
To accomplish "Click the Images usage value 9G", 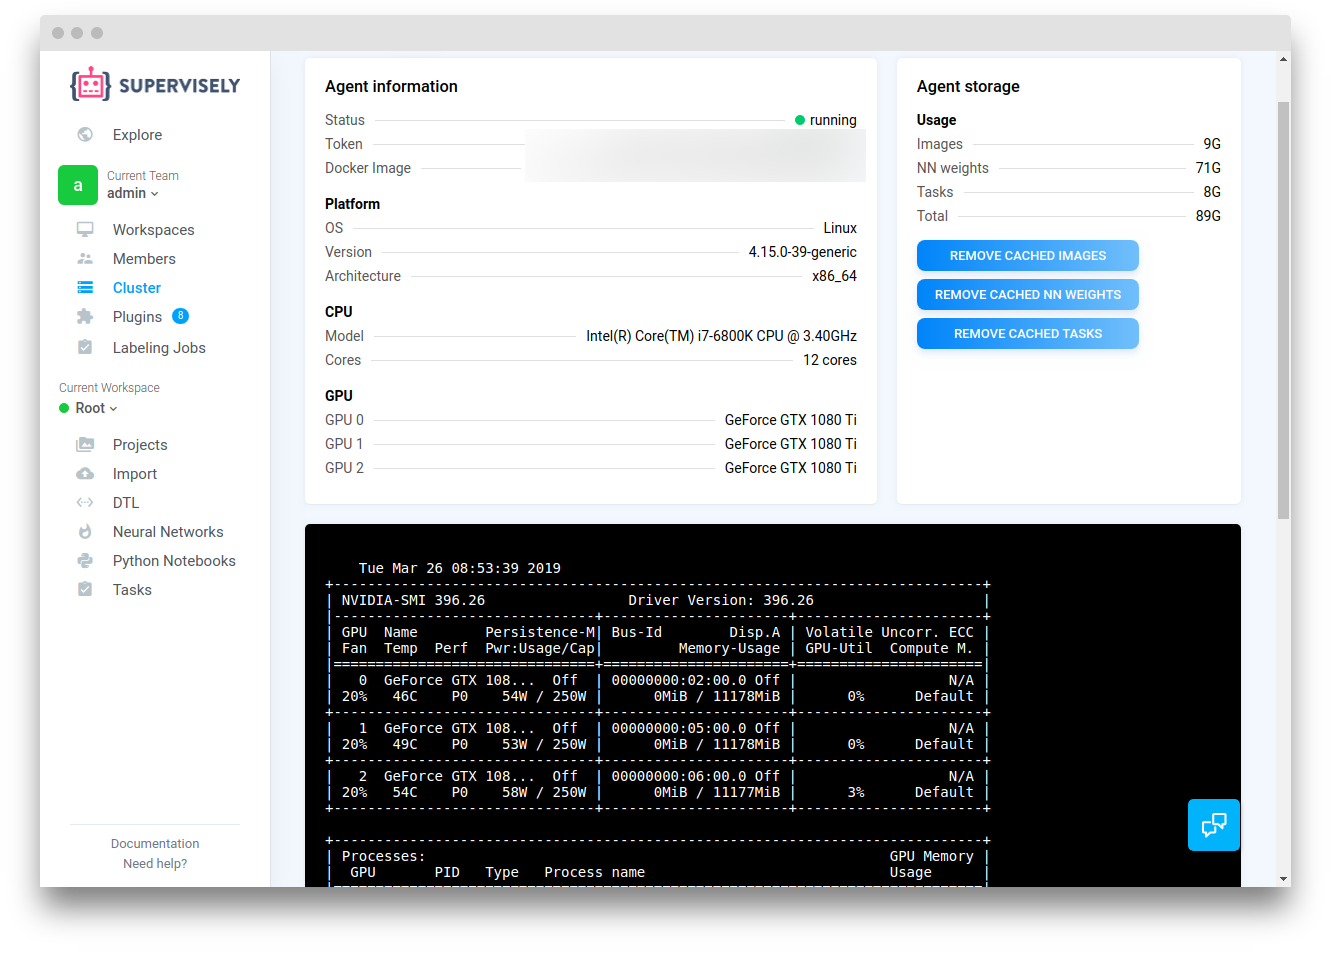I will tap(1212, 144).
